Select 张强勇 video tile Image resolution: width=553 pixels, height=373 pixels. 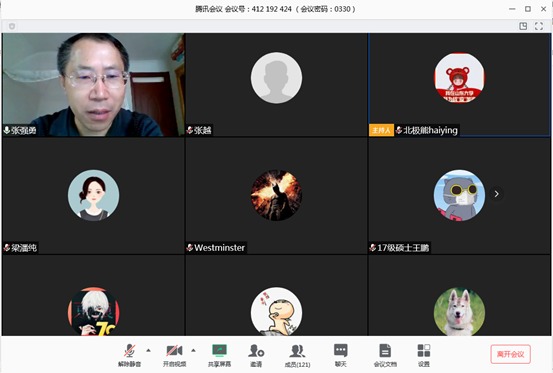93,85
